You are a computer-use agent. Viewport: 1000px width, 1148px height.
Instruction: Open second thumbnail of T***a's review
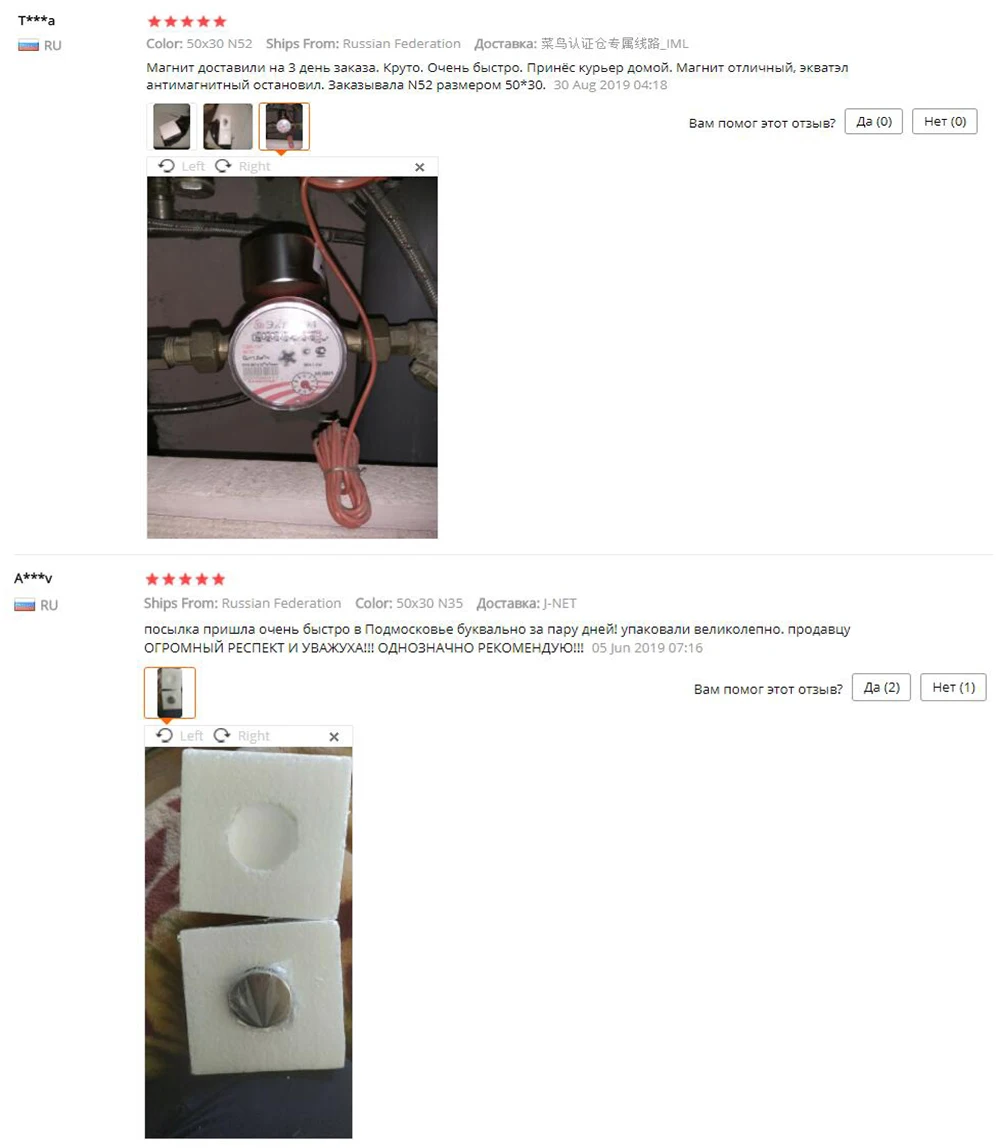pyautogui.click(x=228, y=127)
